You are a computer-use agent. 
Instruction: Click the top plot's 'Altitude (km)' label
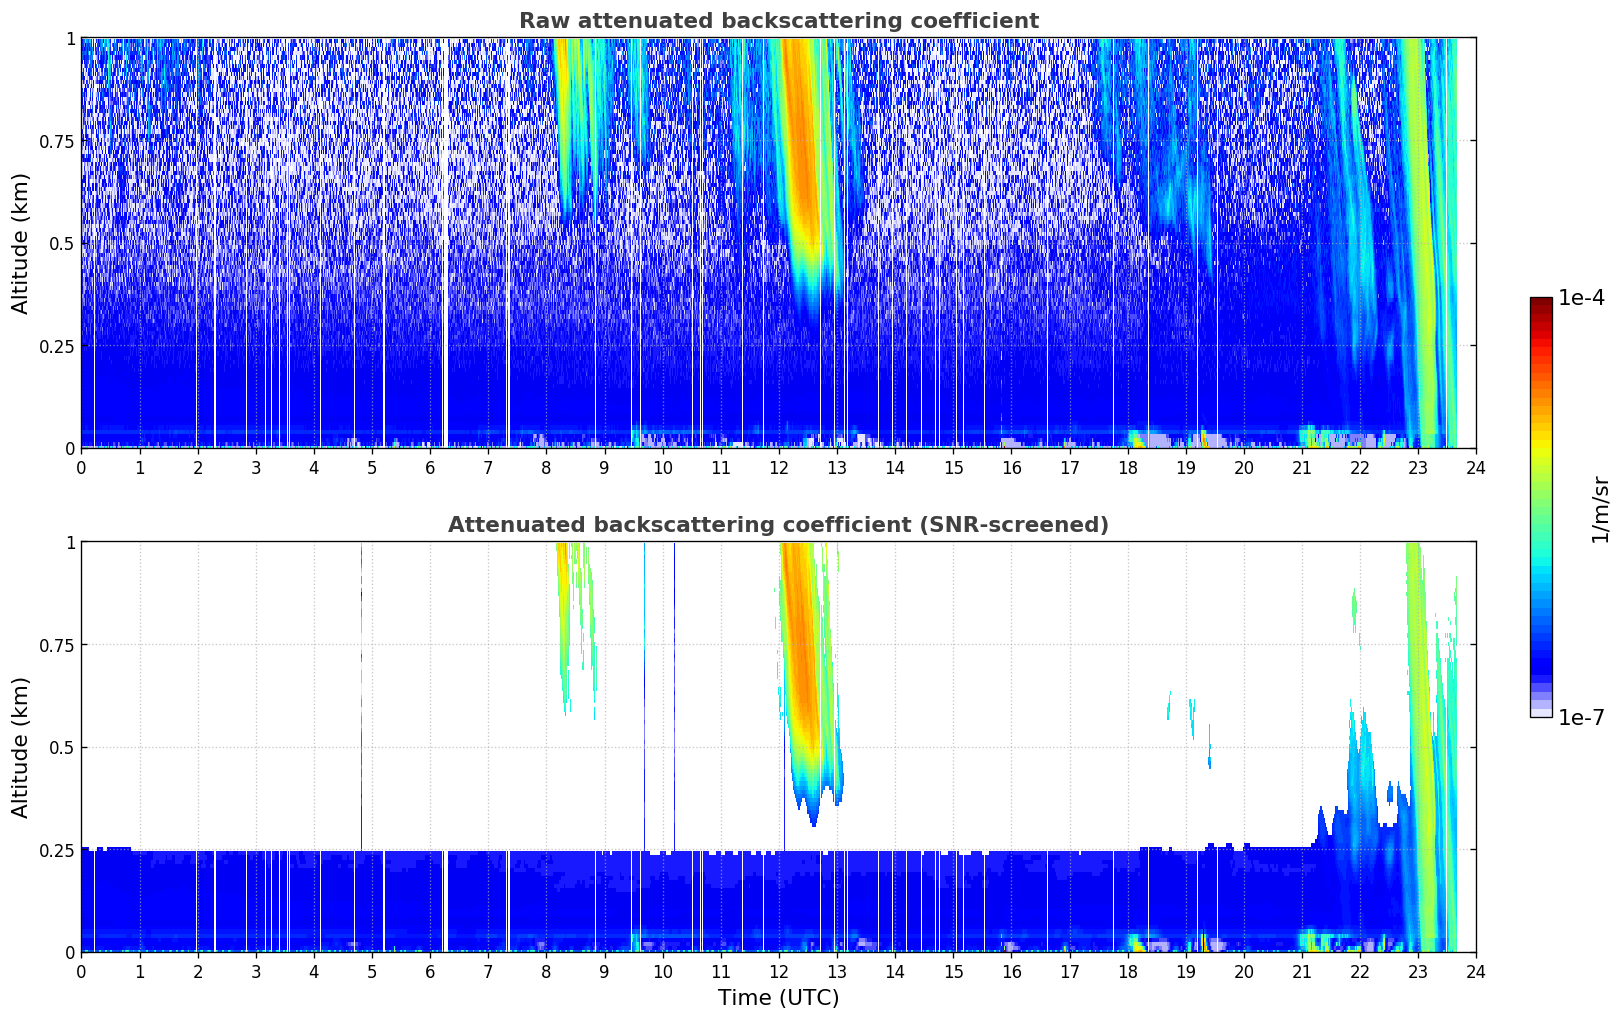[21, 243]
